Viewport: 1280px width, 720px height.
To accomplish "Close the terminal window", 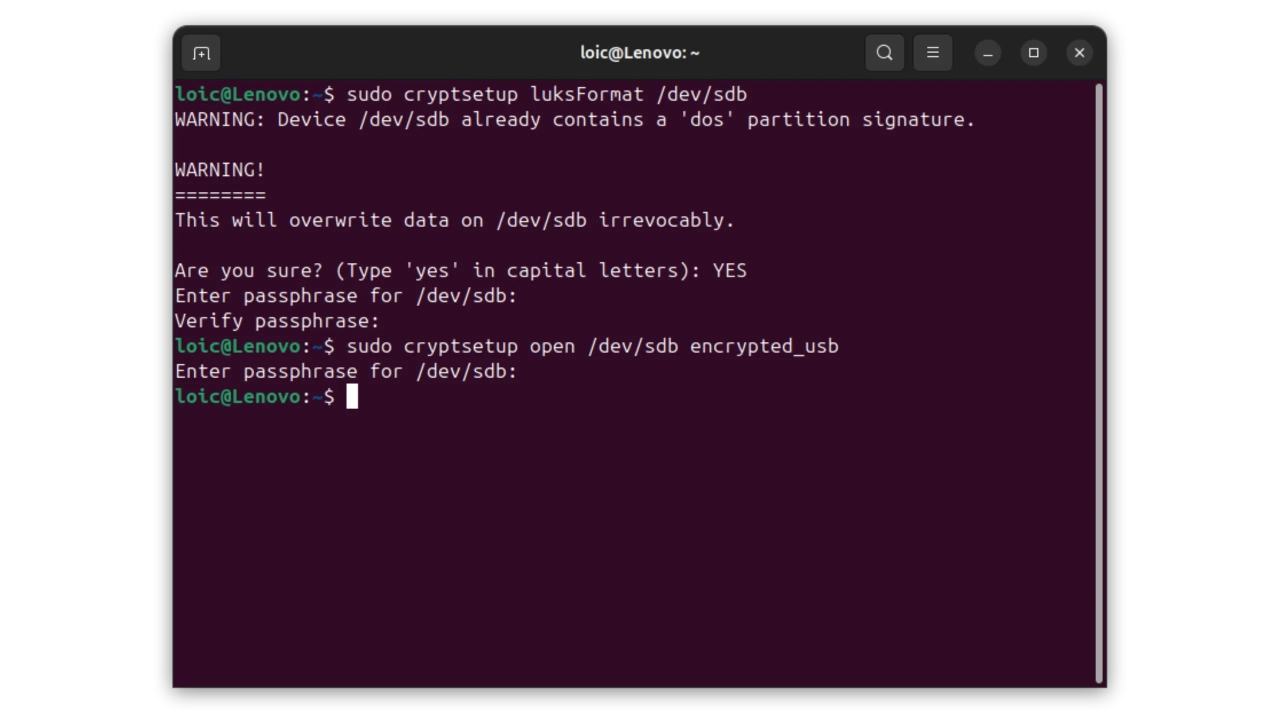I will (x=1079, y=53).
